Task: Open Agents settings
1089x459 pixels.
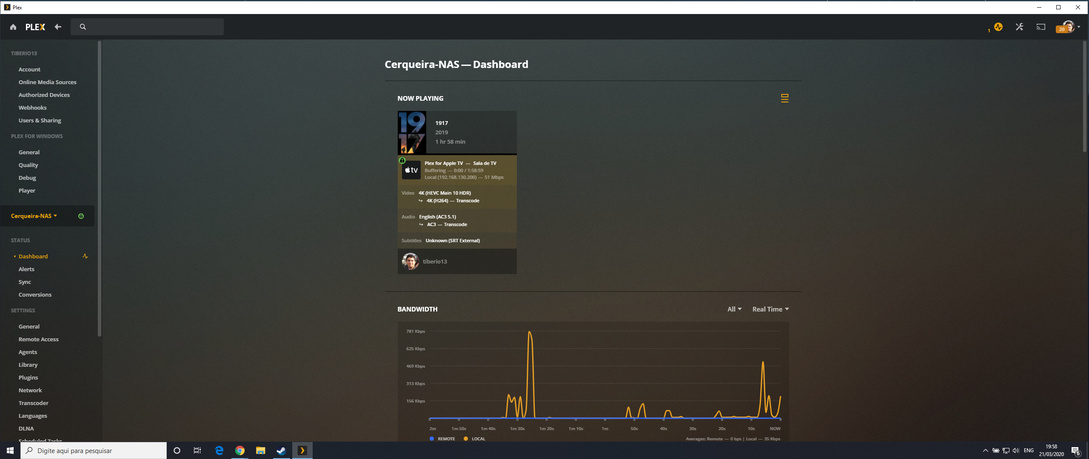Action: coord(28,352)
